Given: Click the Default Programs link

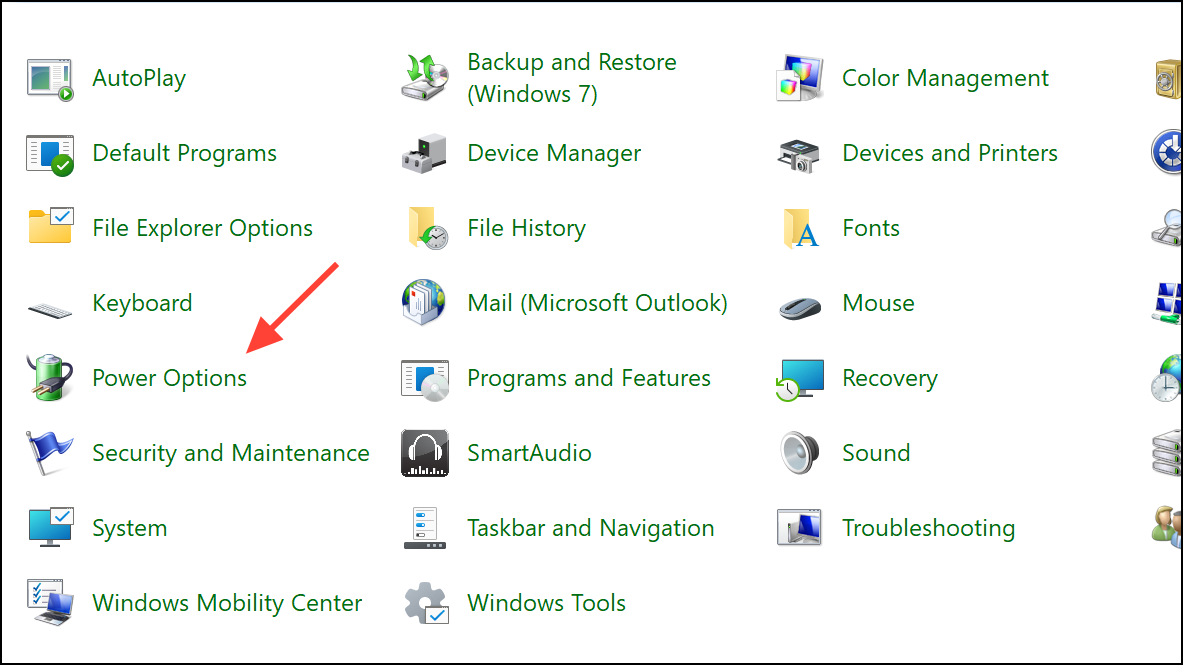Looking at the screenshot, I should 184,152.
